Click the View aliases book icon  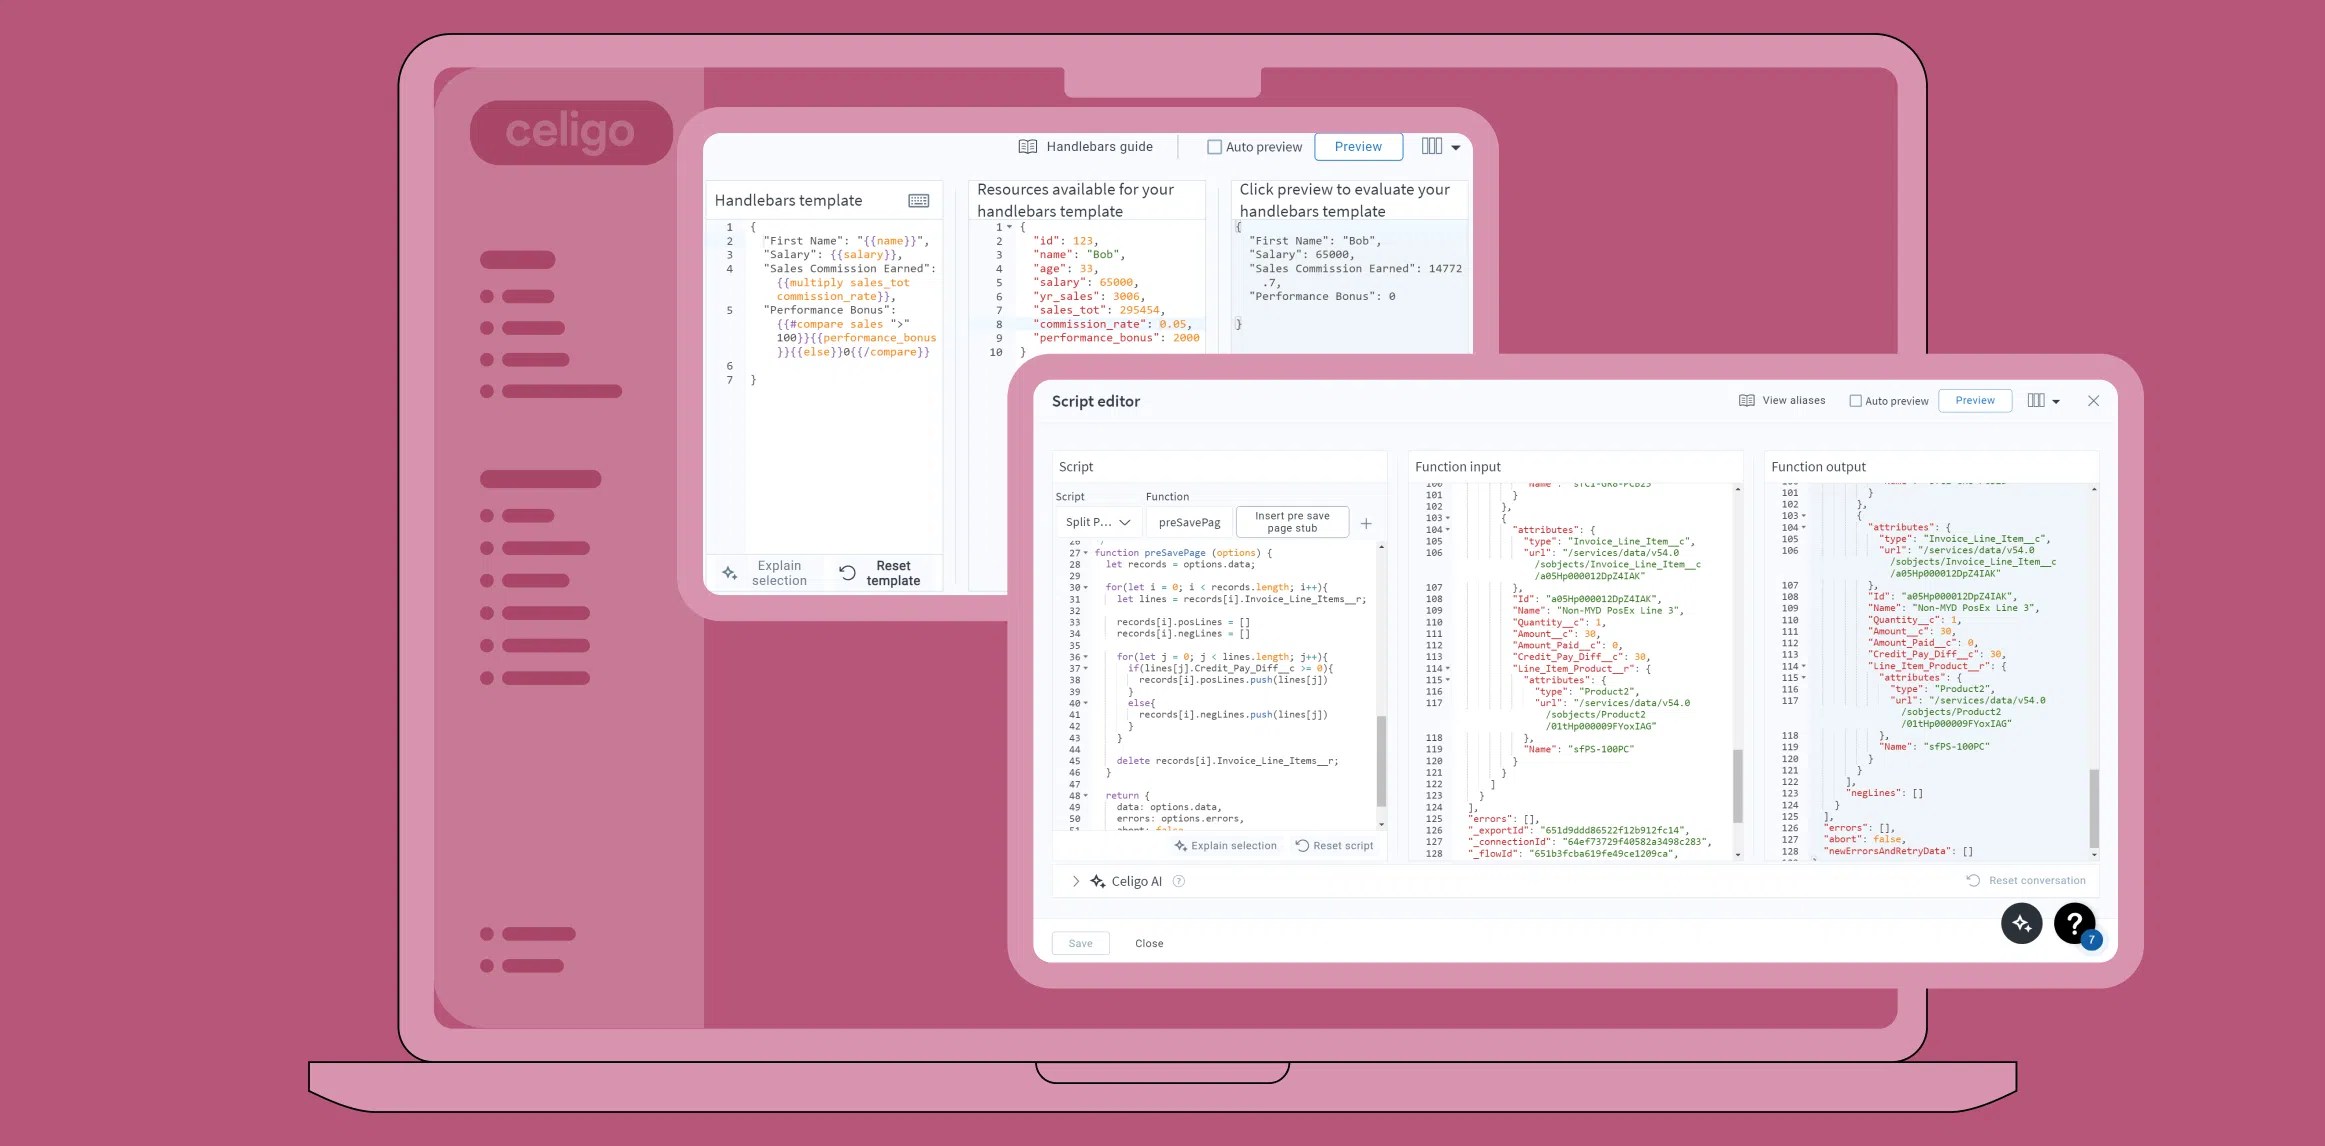(x=1745, y=400)
